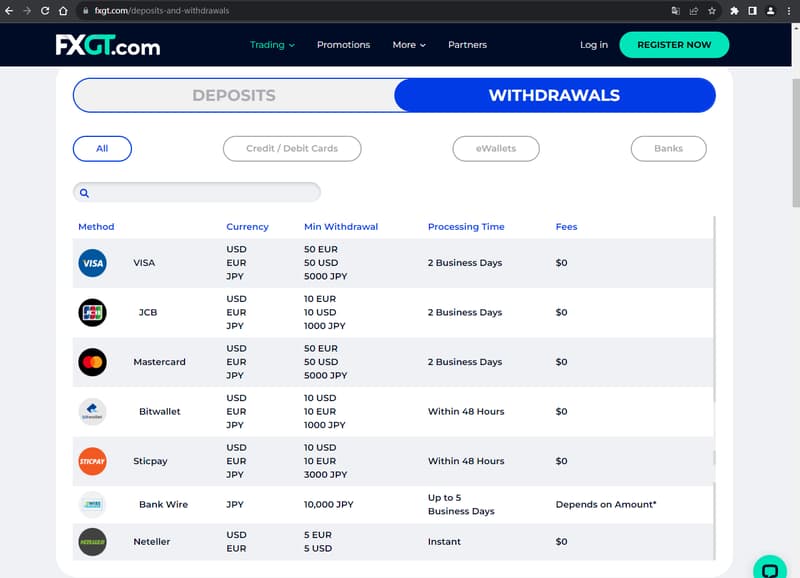This screenshot has height=578, width=800.
Task: Click the Neteller logo icon
Action: [x=92, y=542]
